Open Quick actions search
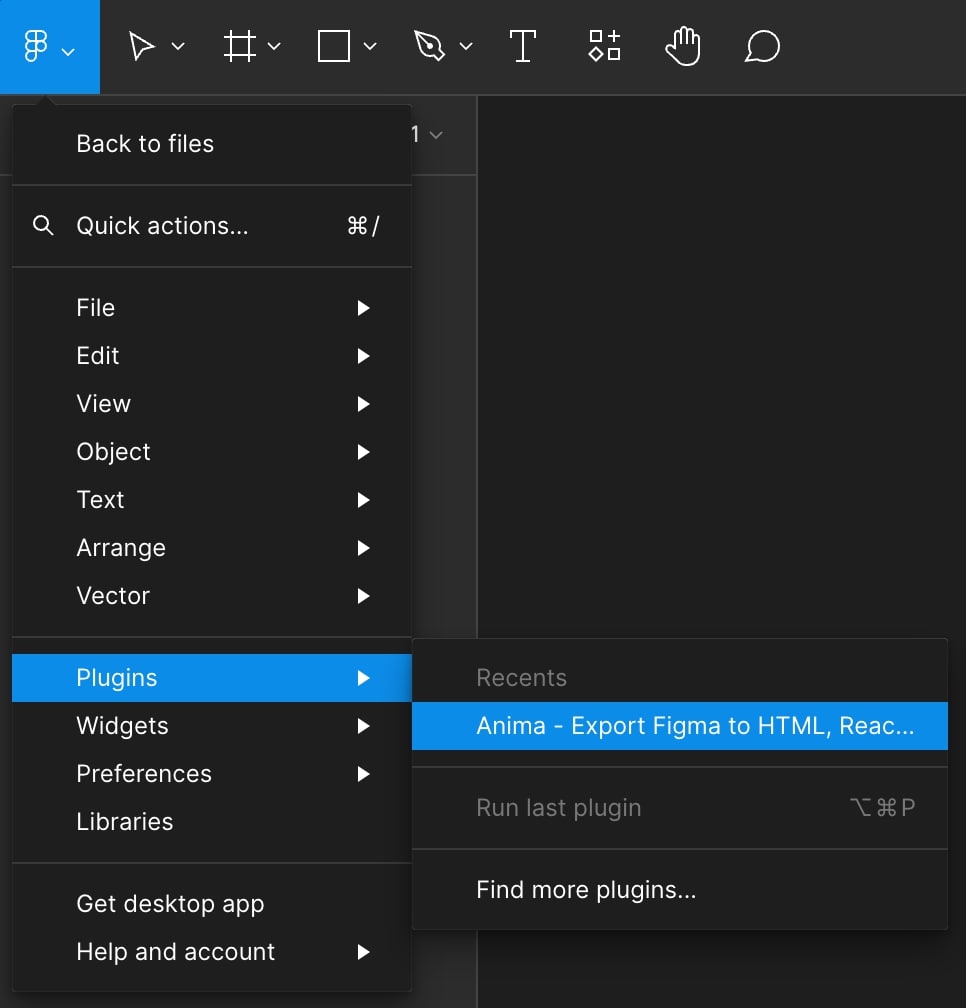This screenshot has height=1008, width=966. [x=162, y=226]
